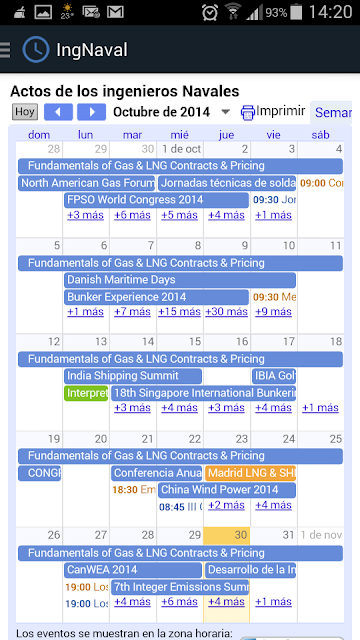The height and width of the screenshot is (640, 360).
Task: Select highlighted day 30 cell
Action: click(x=226, y=535)
